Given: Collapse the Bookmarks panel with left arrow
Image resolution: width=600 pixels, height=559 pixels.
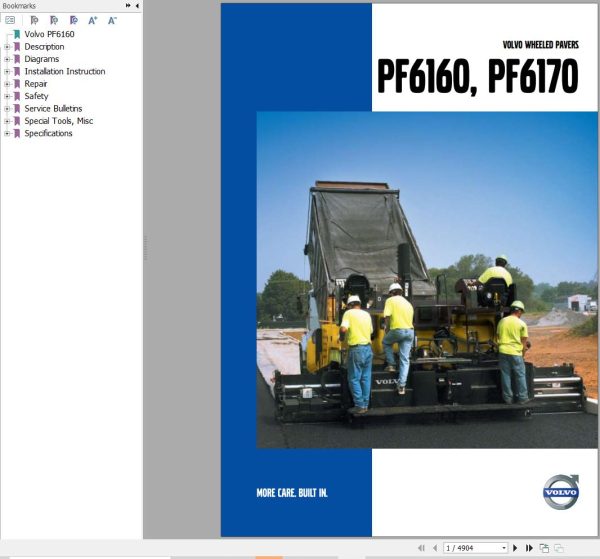Looking at the screenshot, I should pyautogui.click(x=137, y=6).
